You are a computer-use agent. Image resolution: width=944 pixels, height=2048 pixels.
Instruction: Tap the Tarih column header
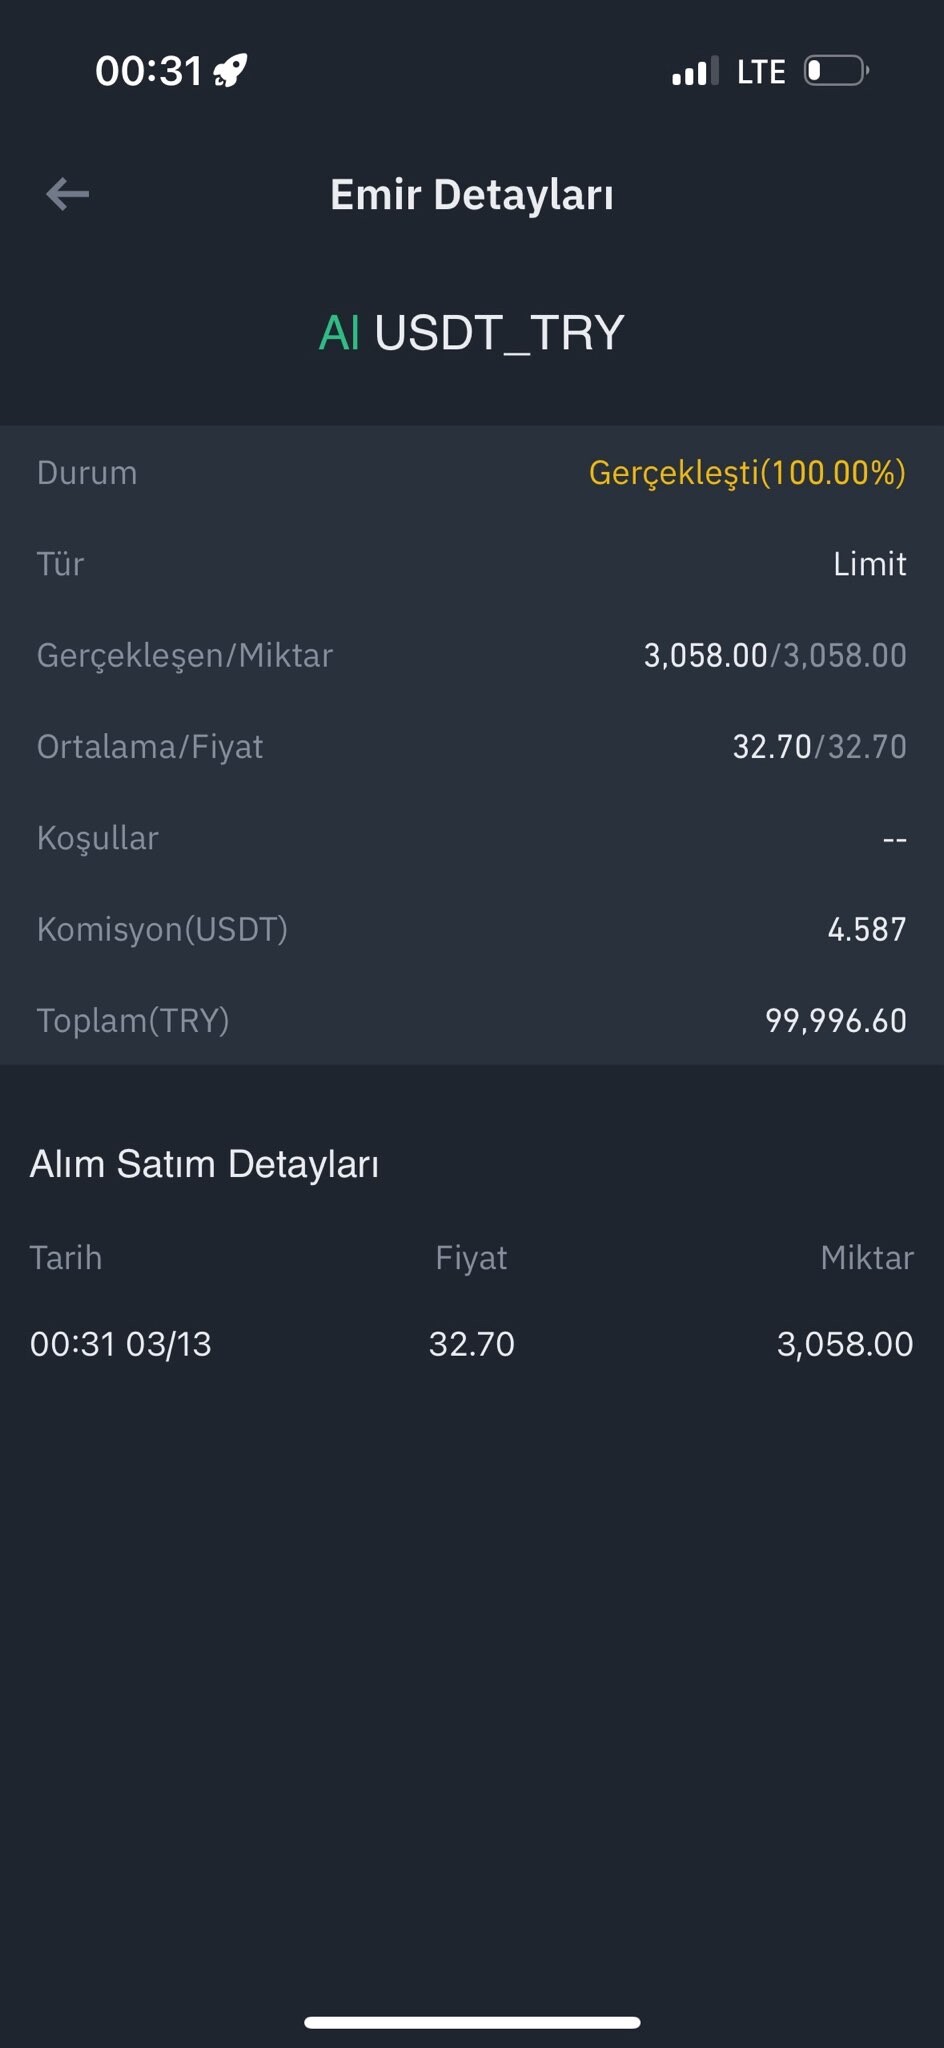[66, 1258]
